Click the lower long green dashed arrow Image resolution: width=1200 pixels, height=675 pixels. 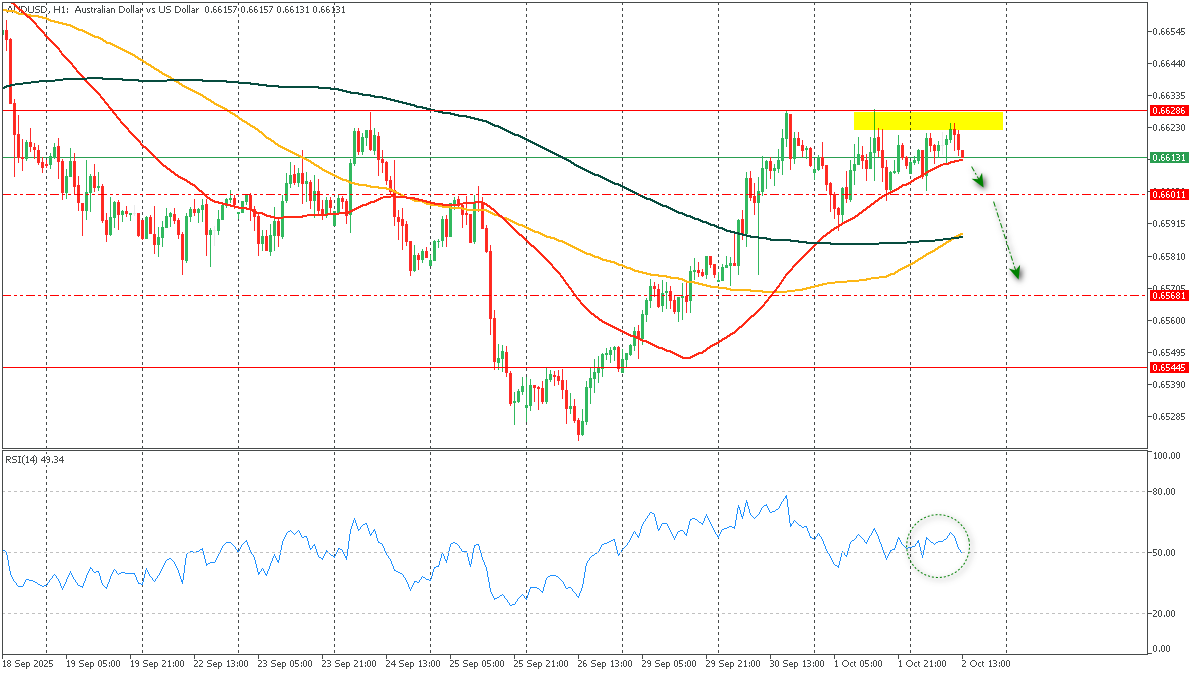[x=1006, y=239]
